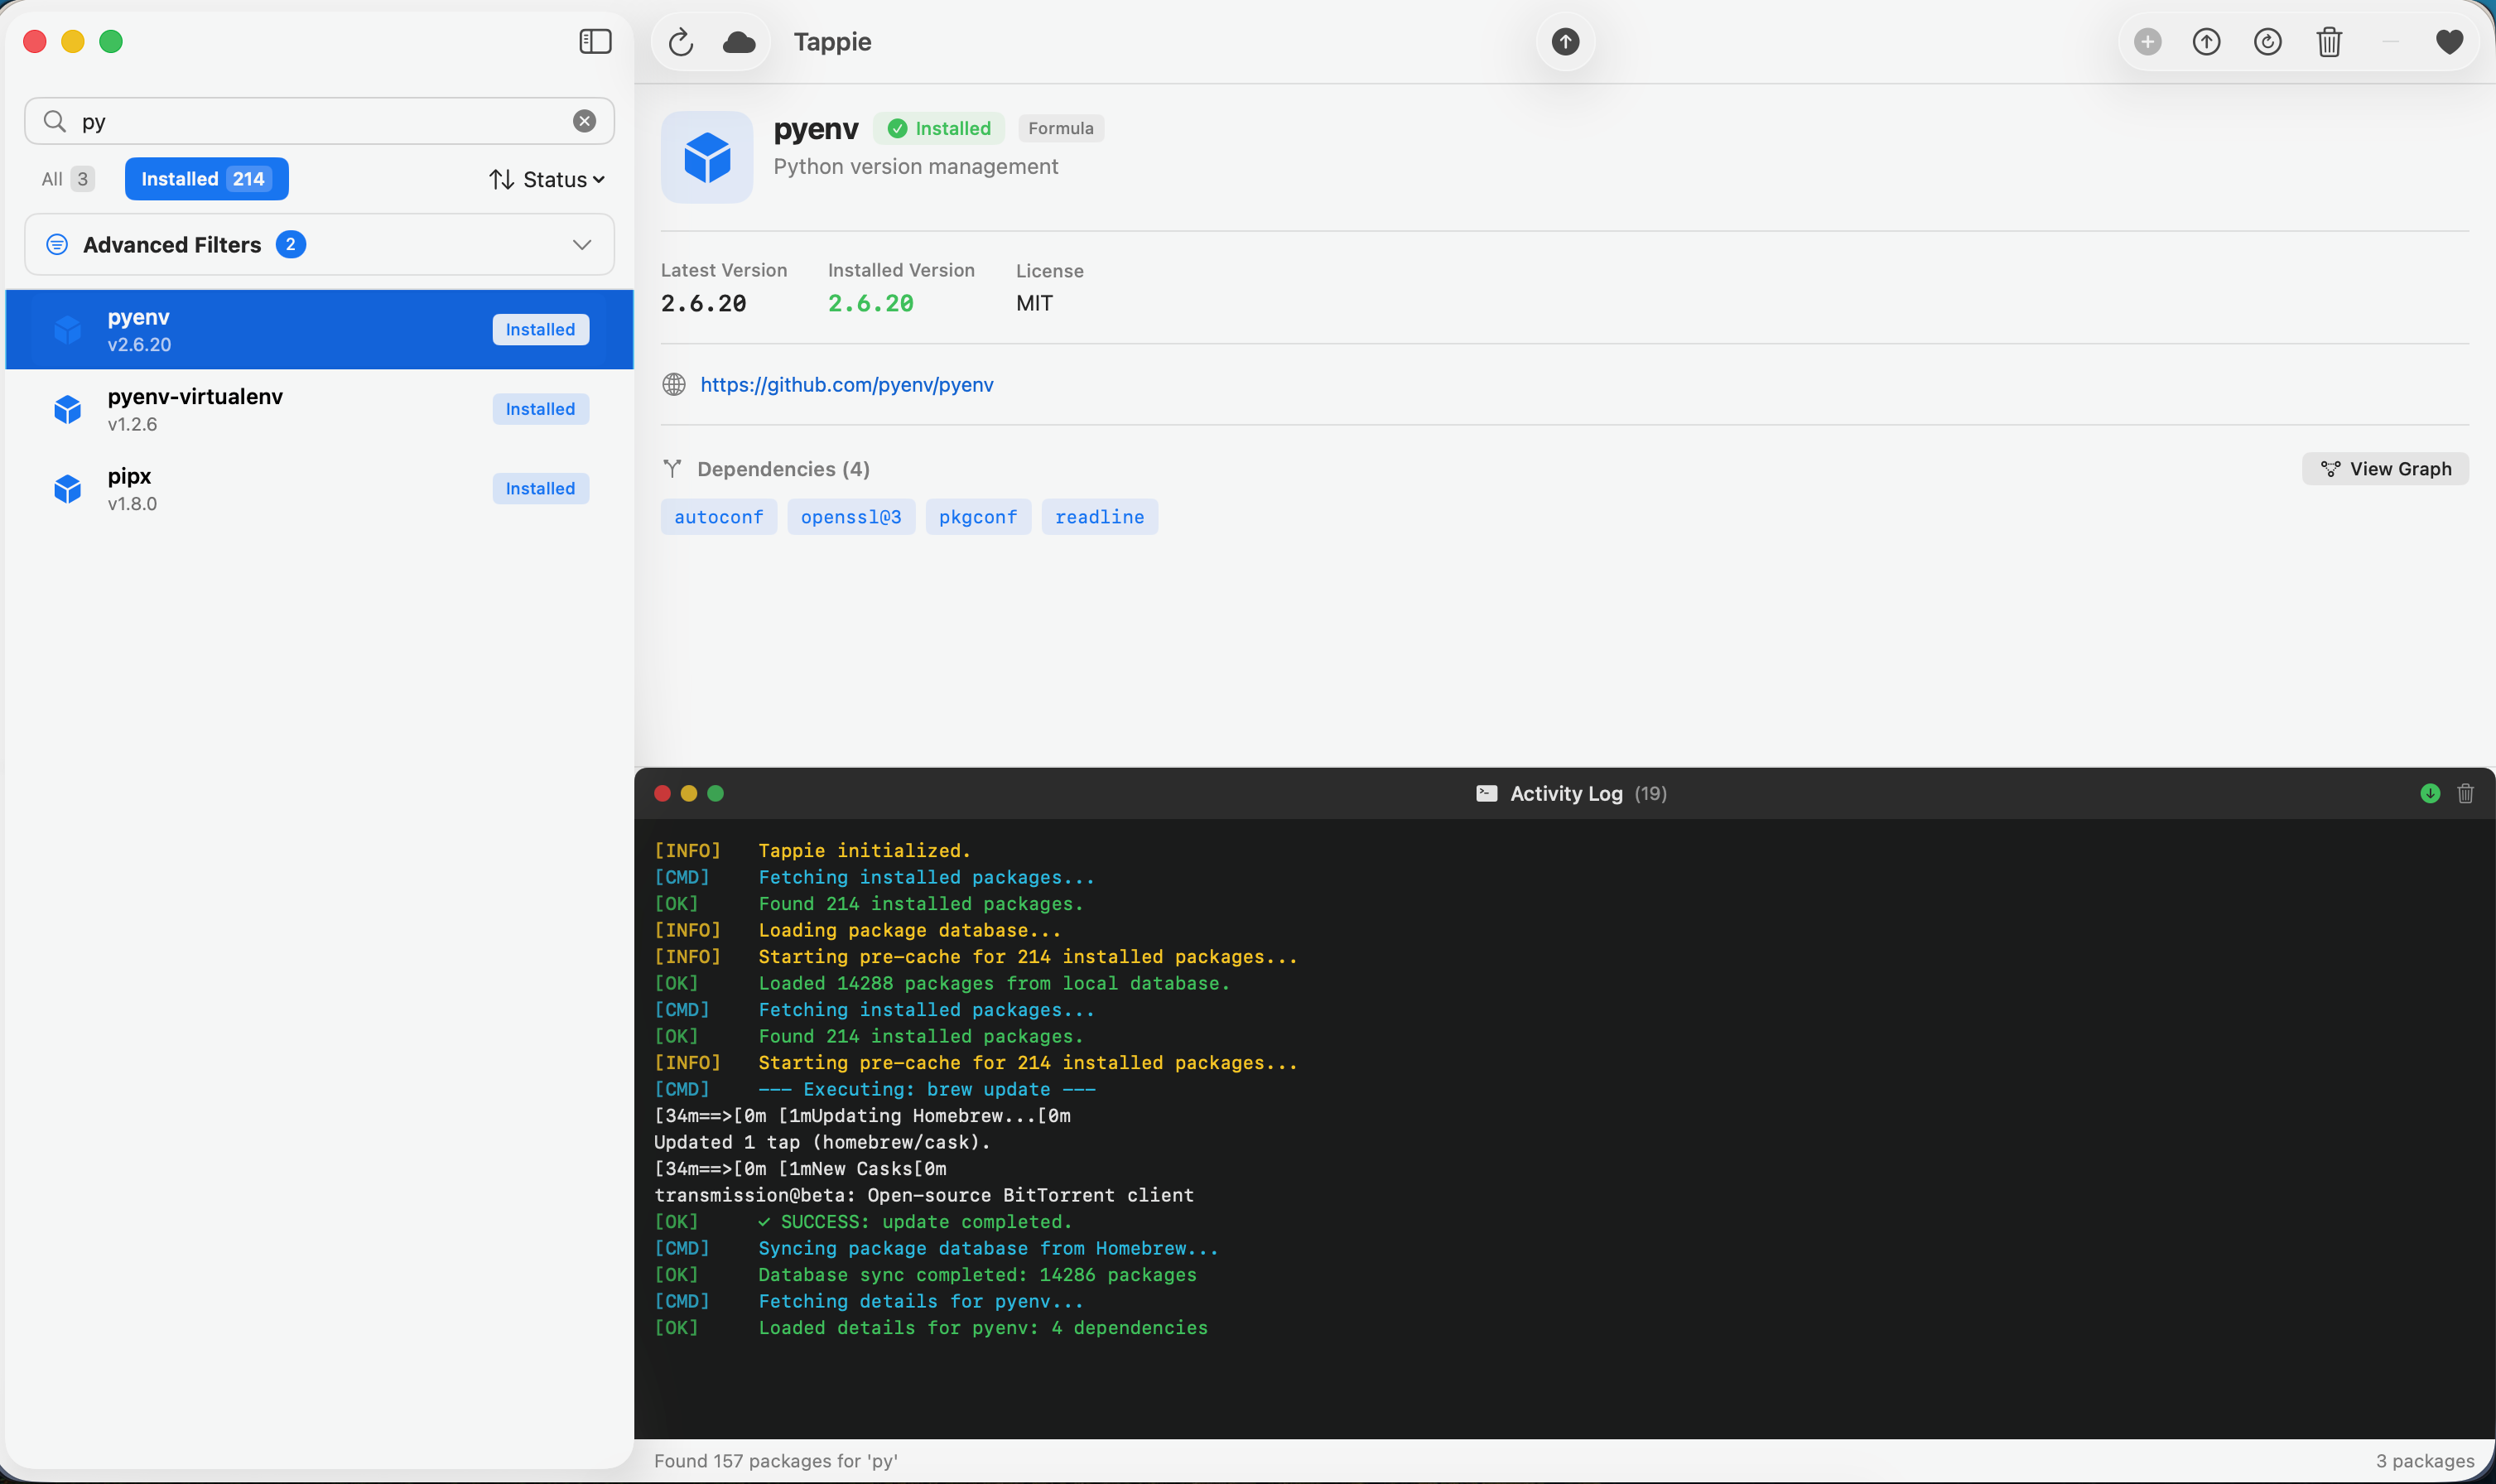Toggle the sidebar panel icon
2496x1484 pixels.
(x=595, y=42)
